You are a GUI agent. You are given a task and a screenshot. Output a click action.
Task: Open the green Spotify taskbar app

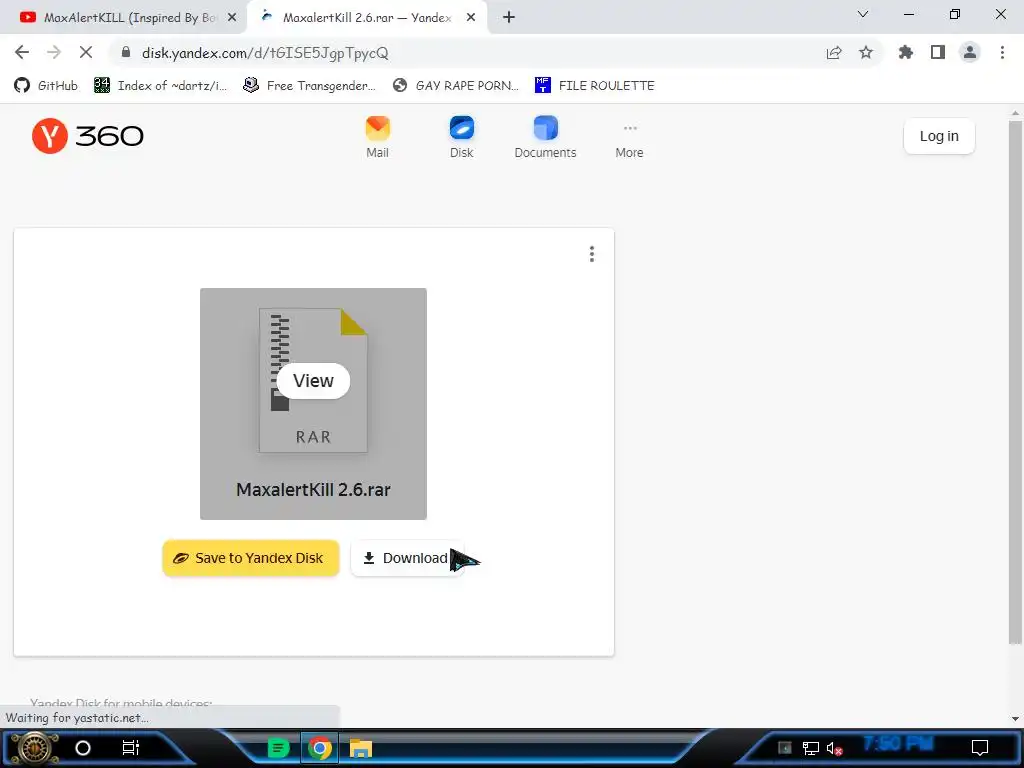[279, 748]
